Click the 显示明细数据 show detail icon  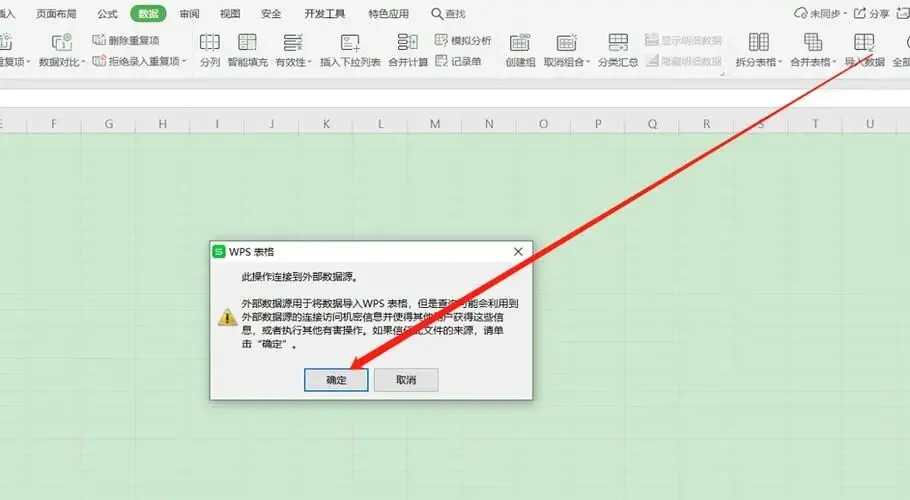(x=652, y=40)
